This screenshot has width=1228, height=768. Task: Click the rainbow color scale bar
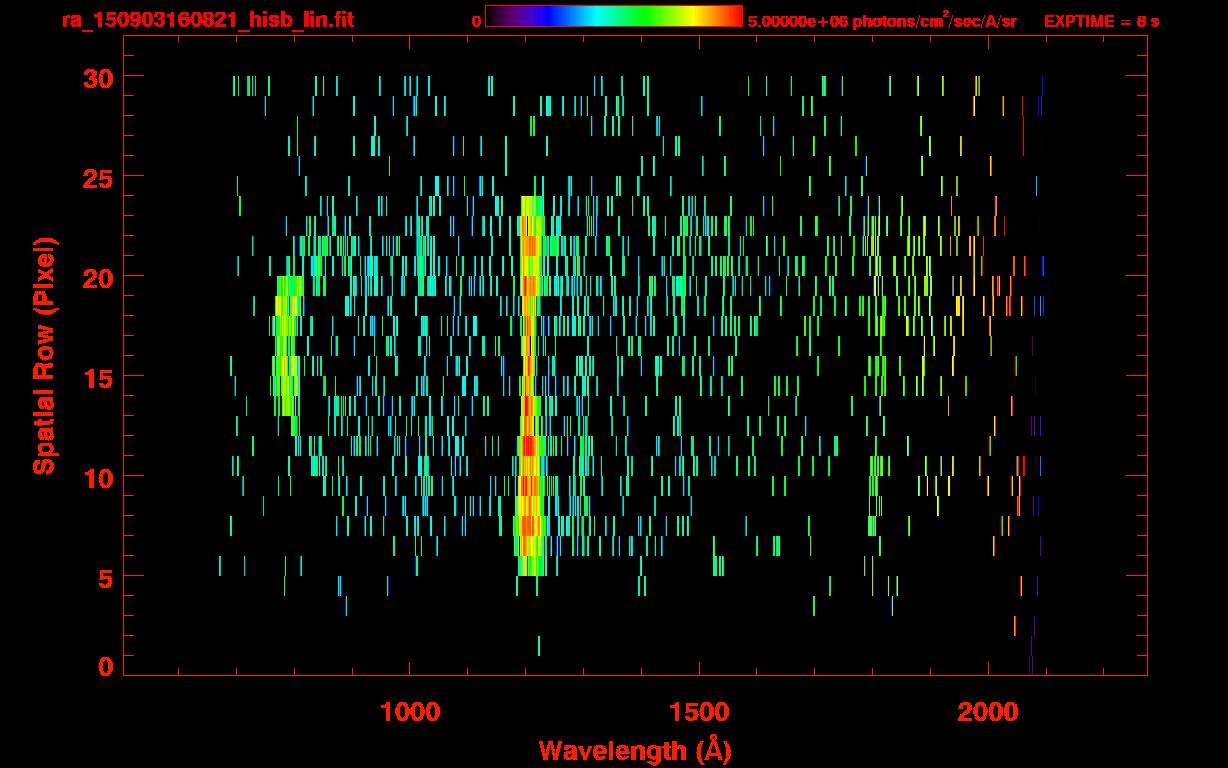[x=614, y=16]
